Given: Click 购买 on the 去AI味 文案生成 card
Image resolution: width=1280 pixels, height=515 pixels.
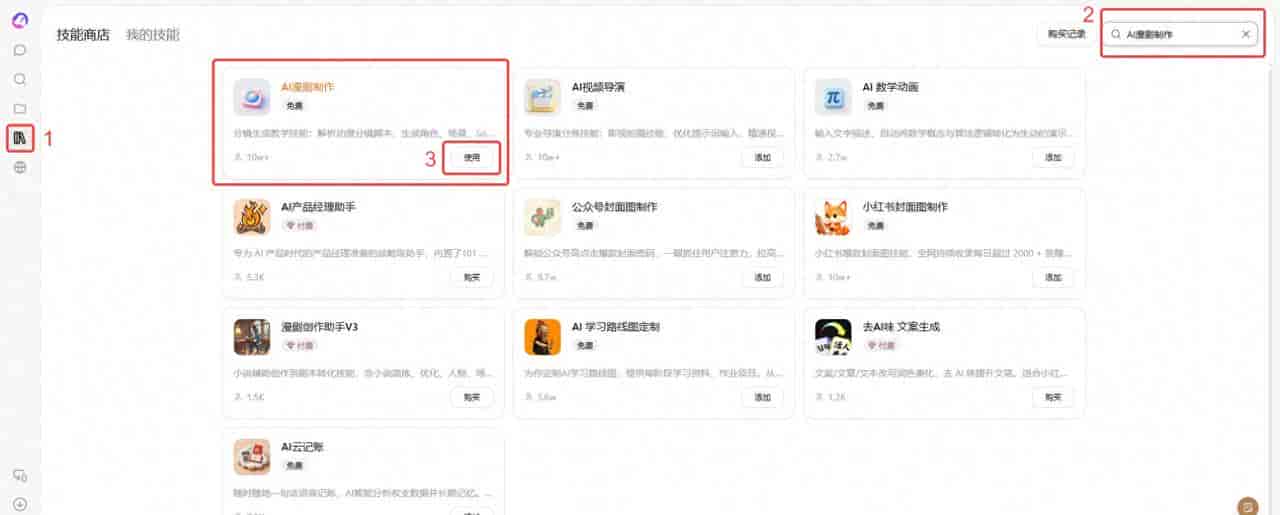Looking at the screenshot, I should click(1053, 397).
